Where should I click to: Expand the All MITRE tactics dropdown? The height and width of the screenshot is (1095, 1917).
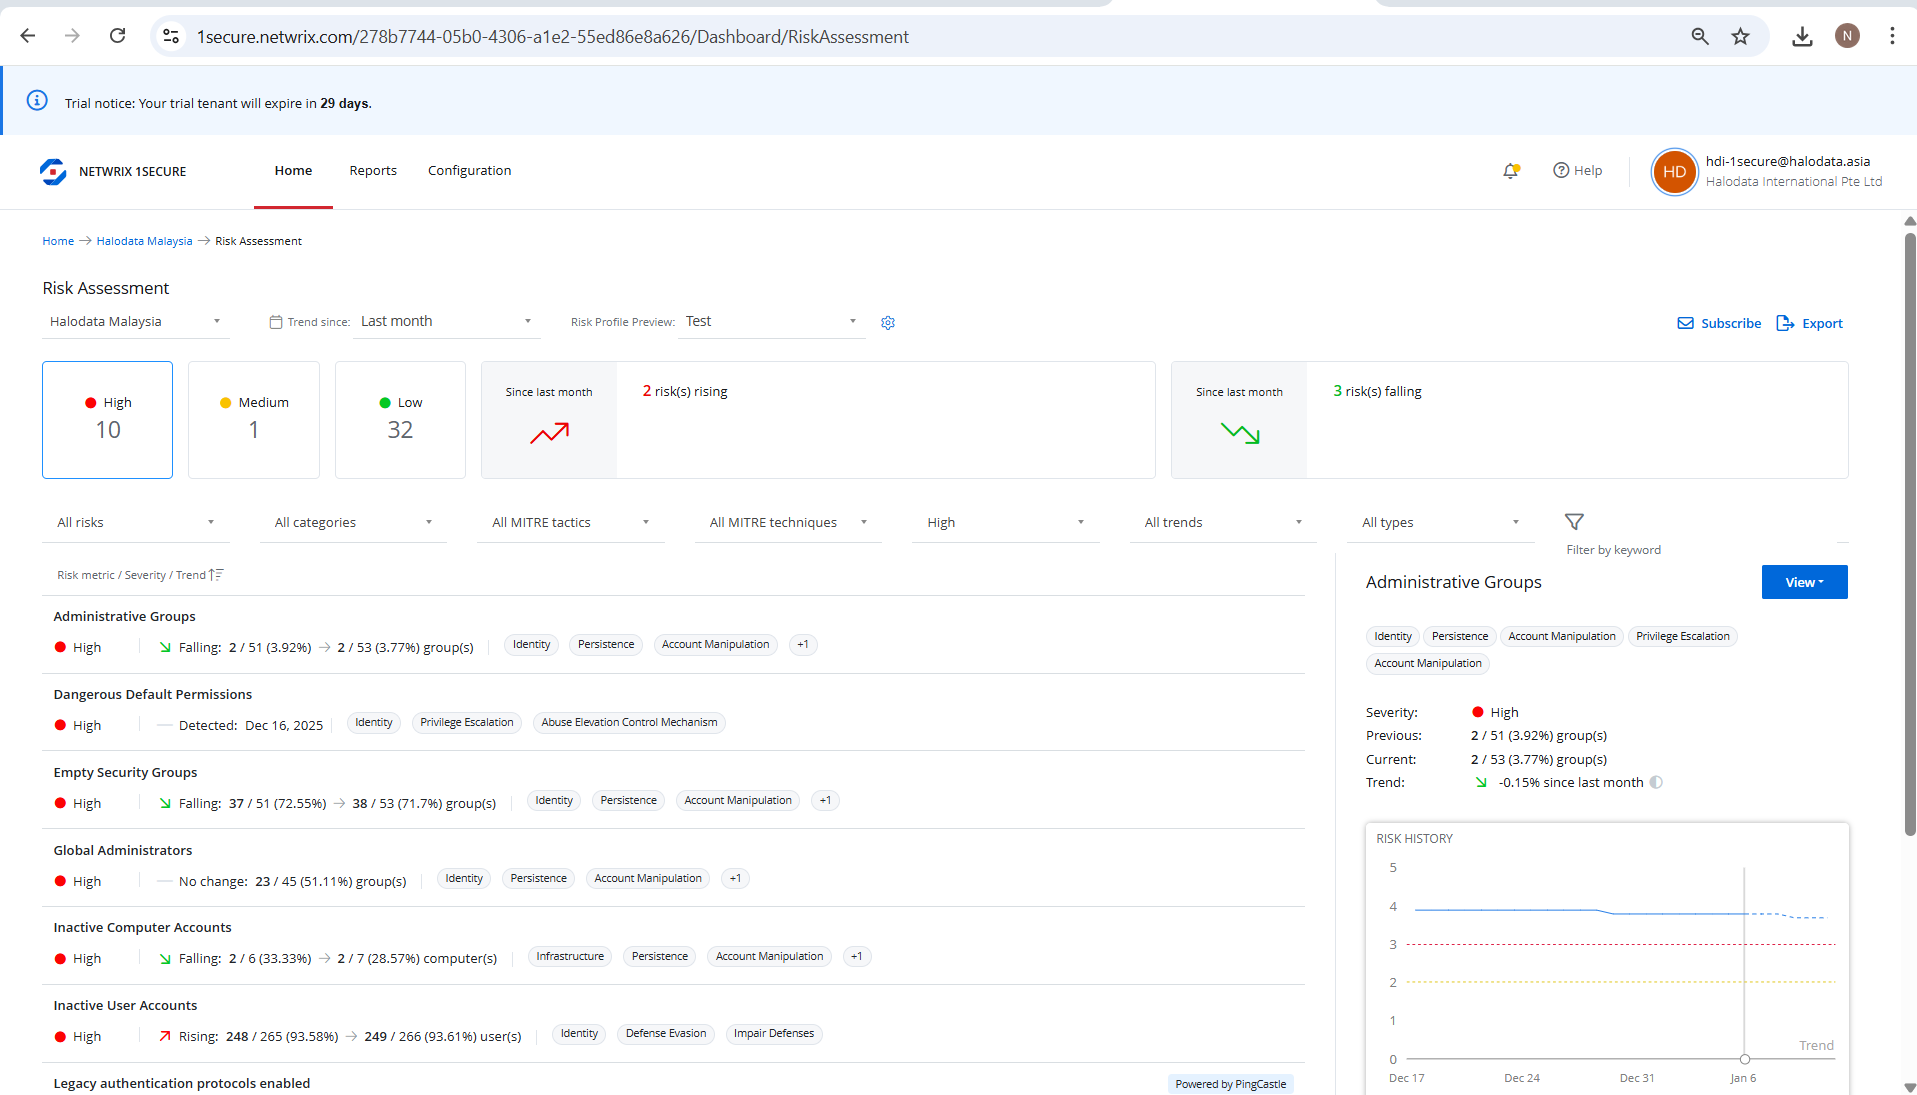click(x=570, y=523)
